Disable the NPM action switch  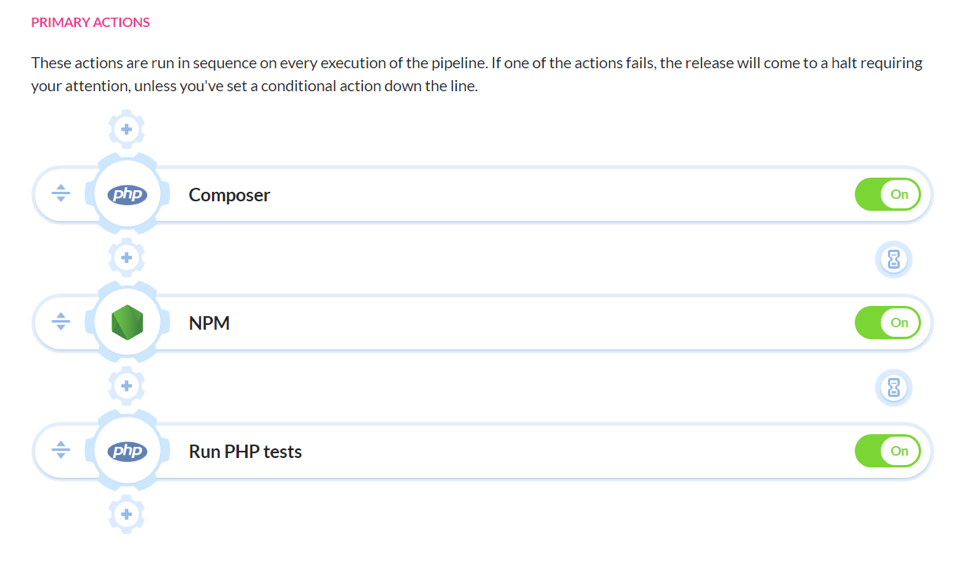coord(887,323)
